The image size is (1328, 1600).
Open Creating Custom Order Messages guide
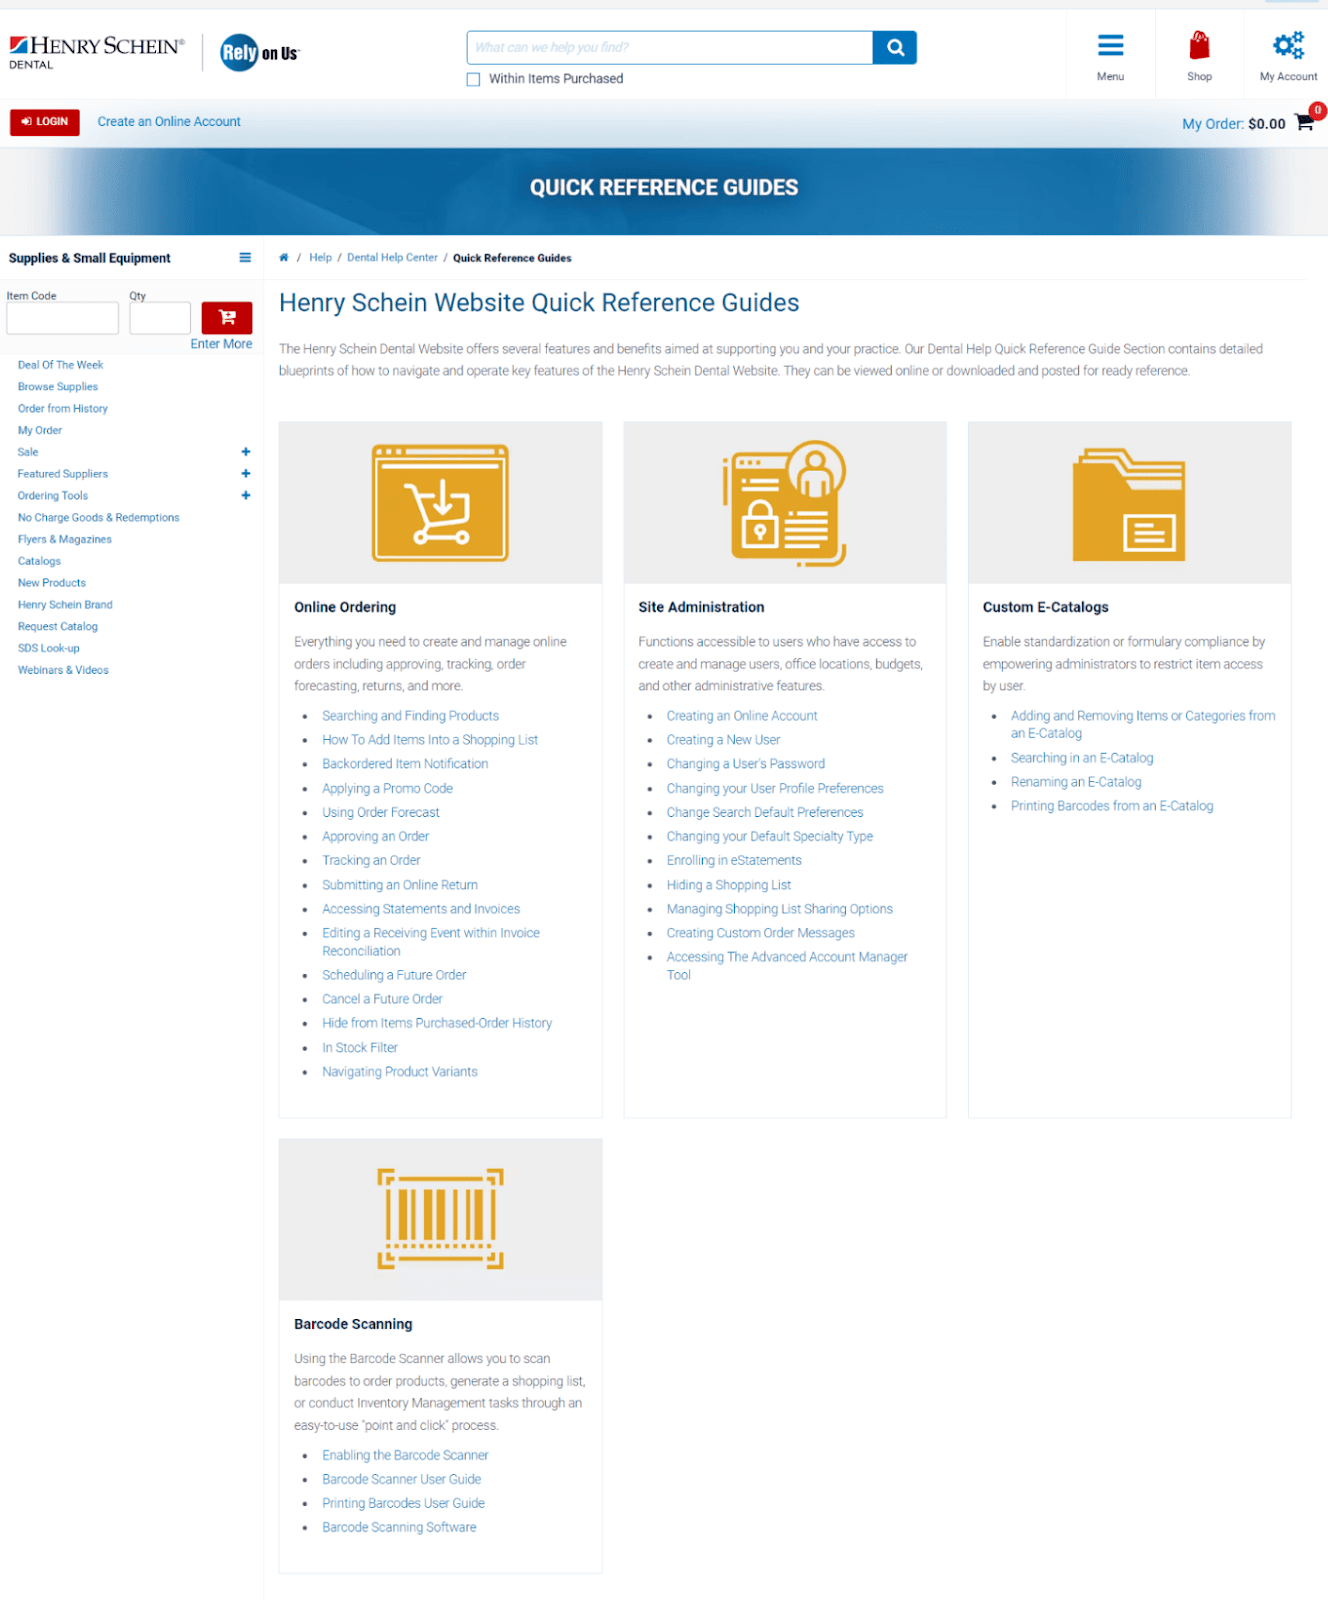pyautogui.click(x=761, y=934)
